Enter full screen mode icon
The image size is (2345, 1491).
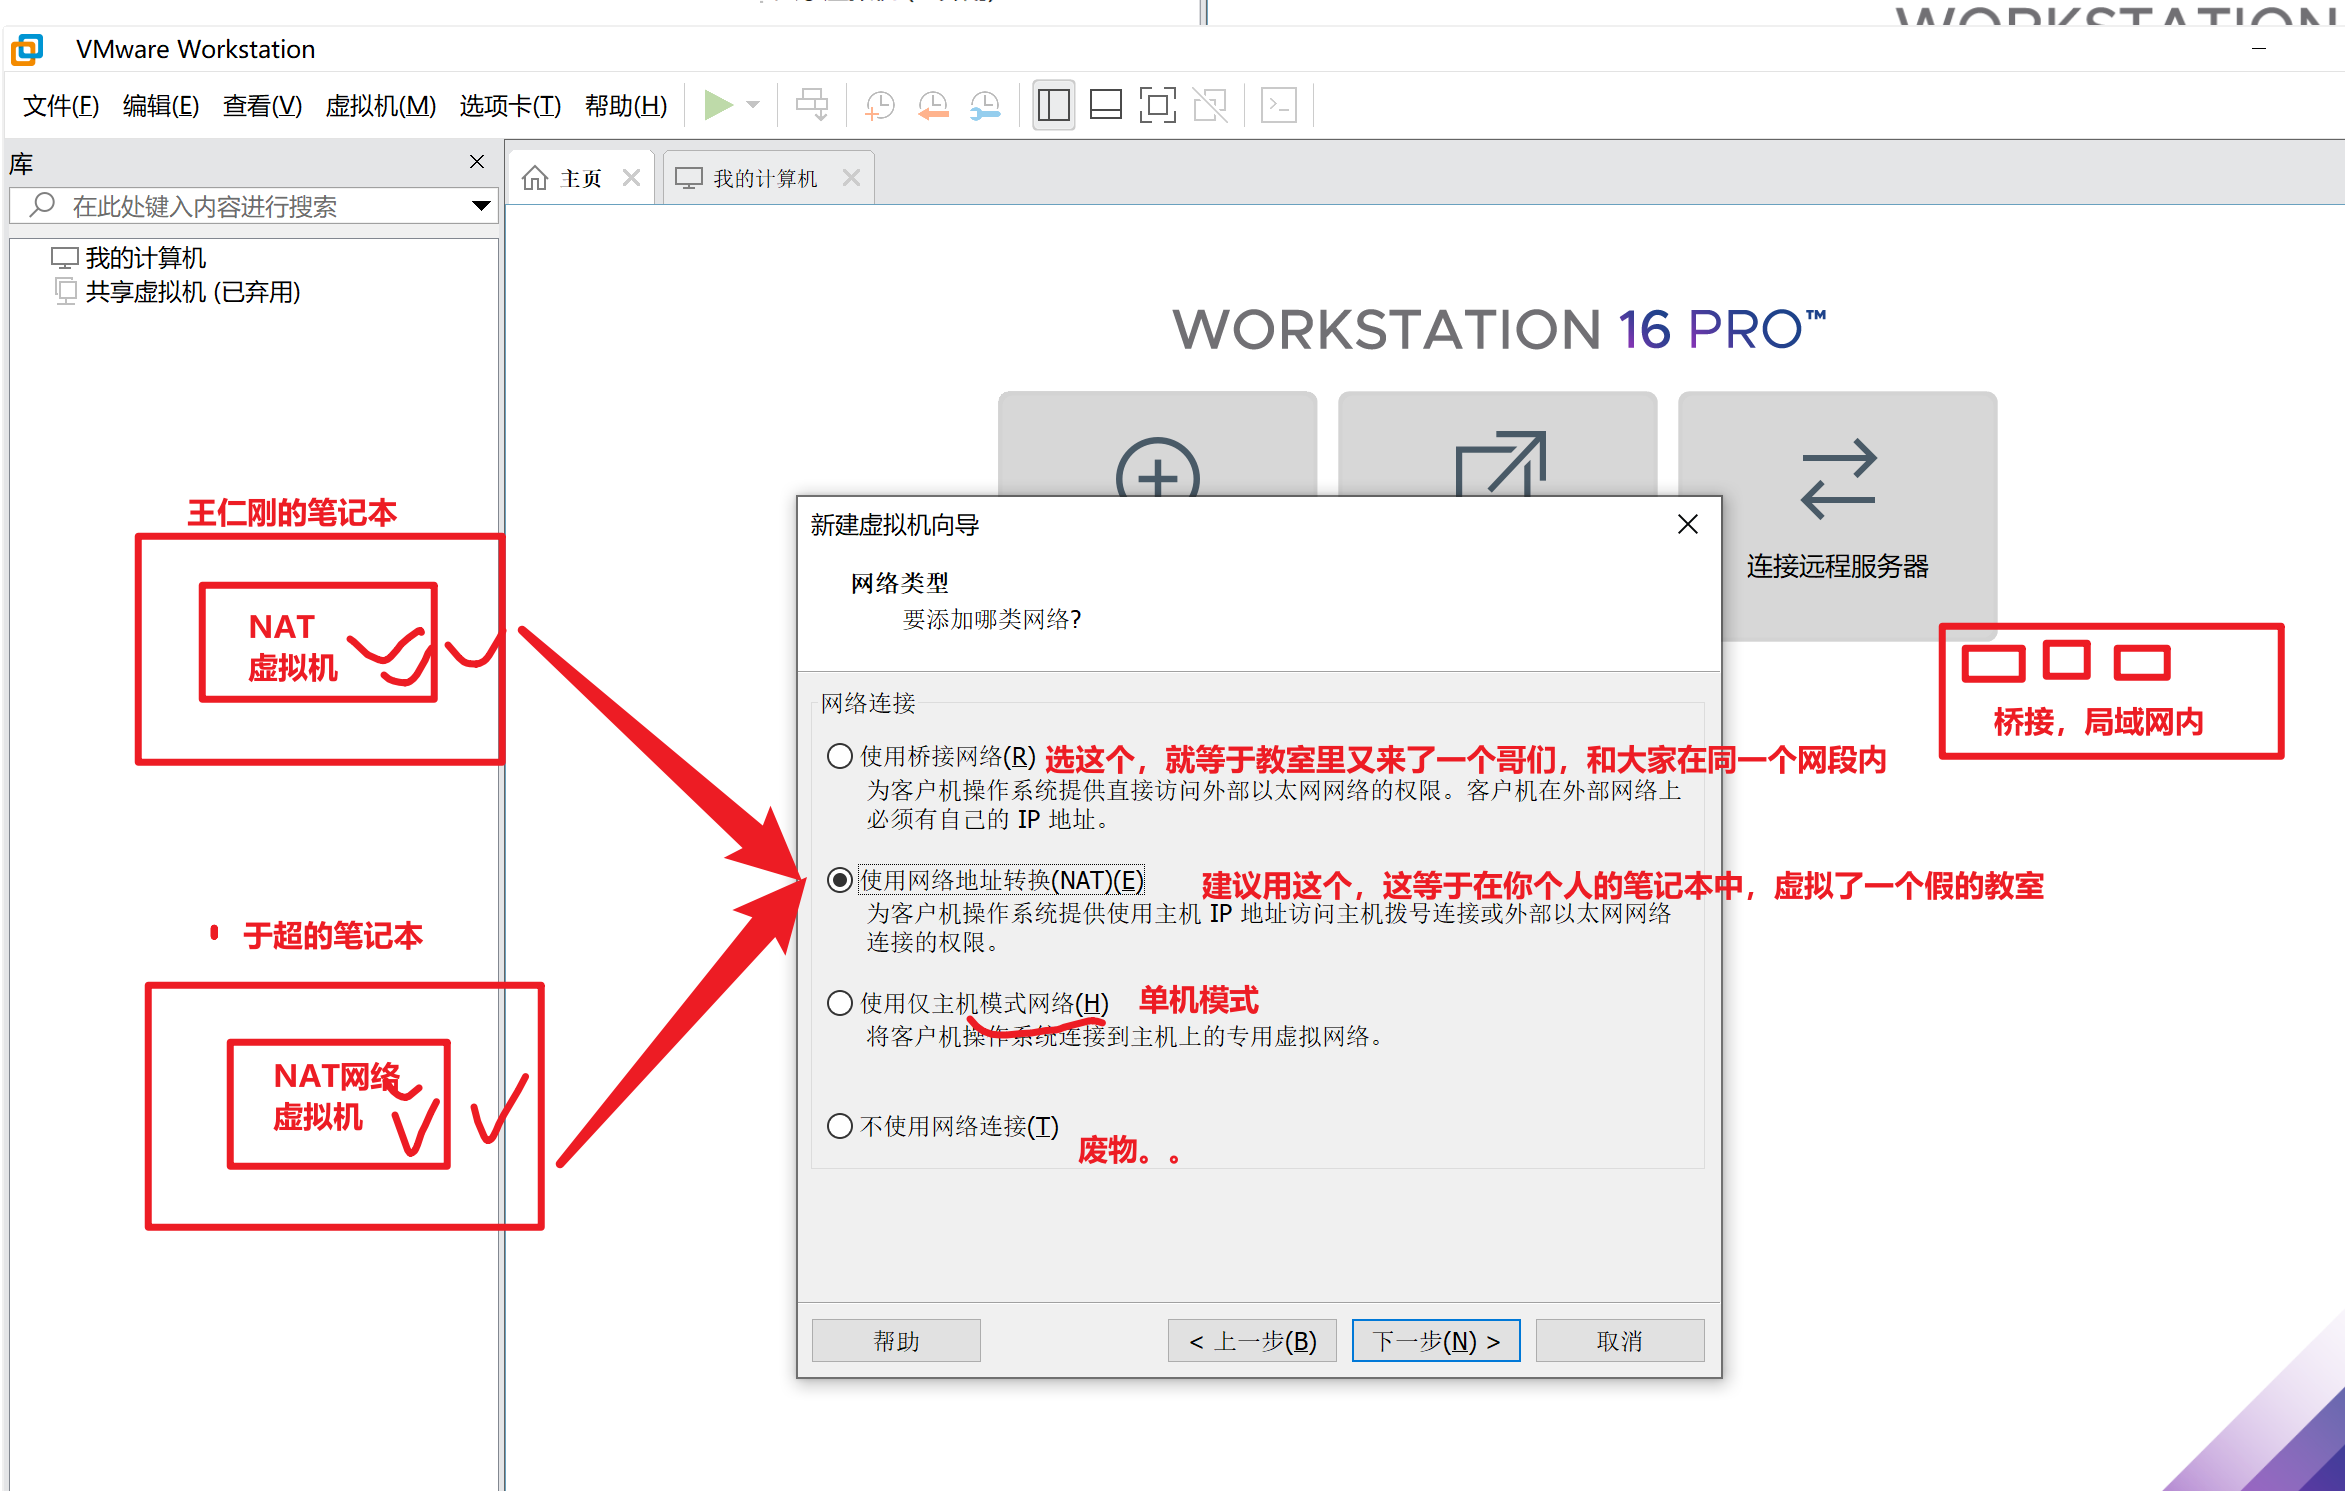pos(1157,105)
